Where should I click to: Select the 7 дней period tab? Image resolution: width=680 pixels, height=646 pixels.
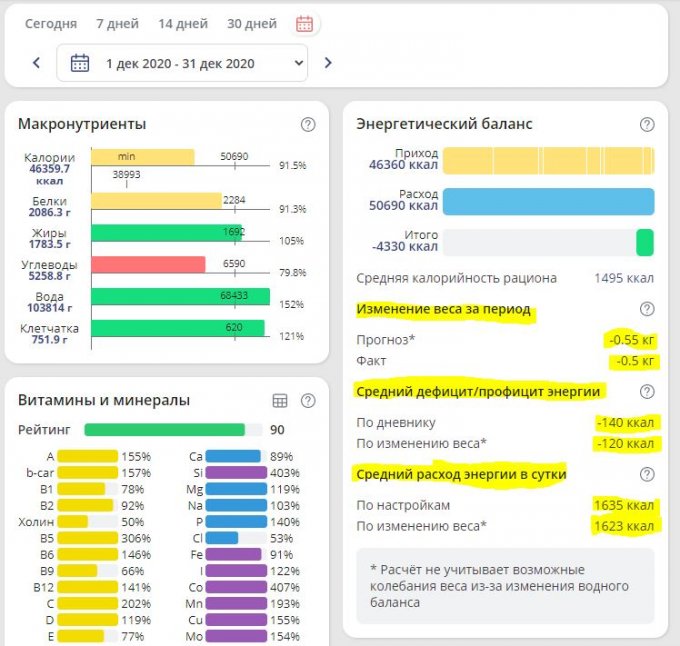[116, 24]
